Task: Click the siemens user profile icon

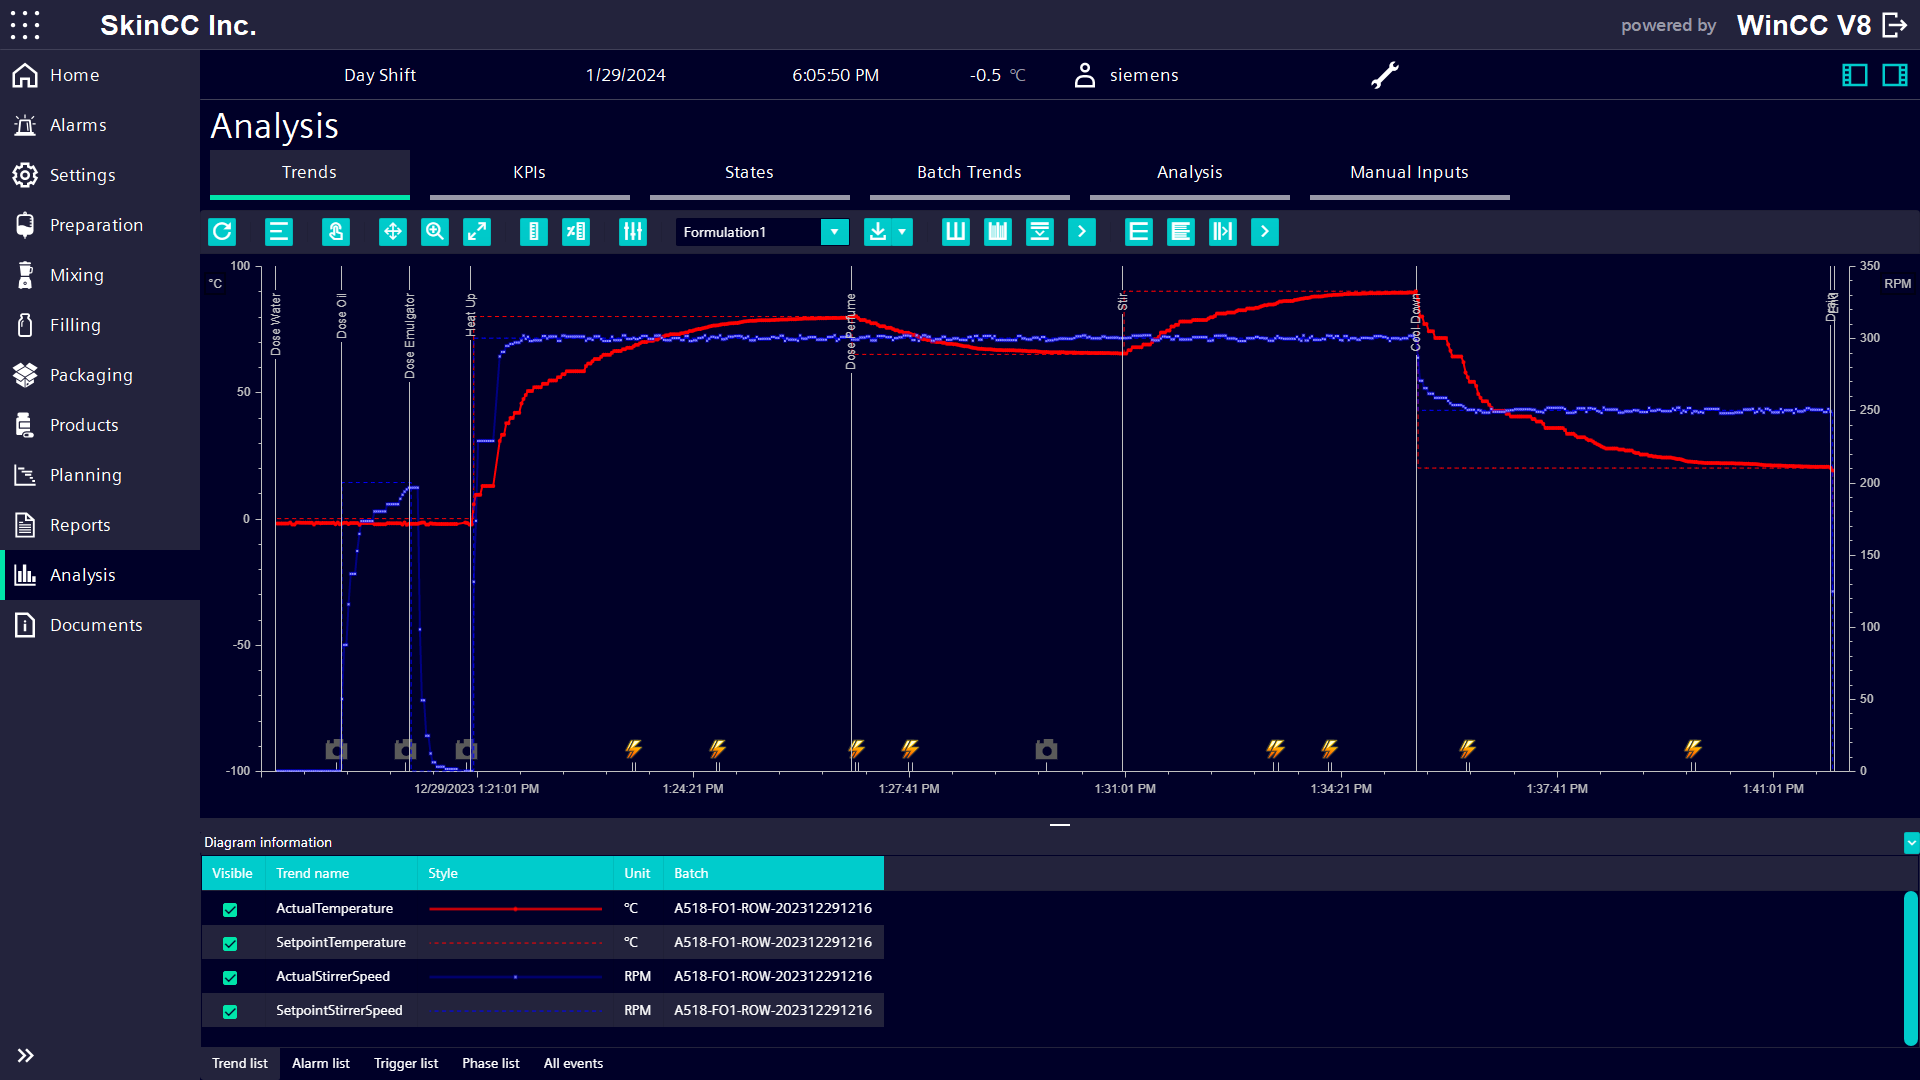Action: click(1085, 75)
